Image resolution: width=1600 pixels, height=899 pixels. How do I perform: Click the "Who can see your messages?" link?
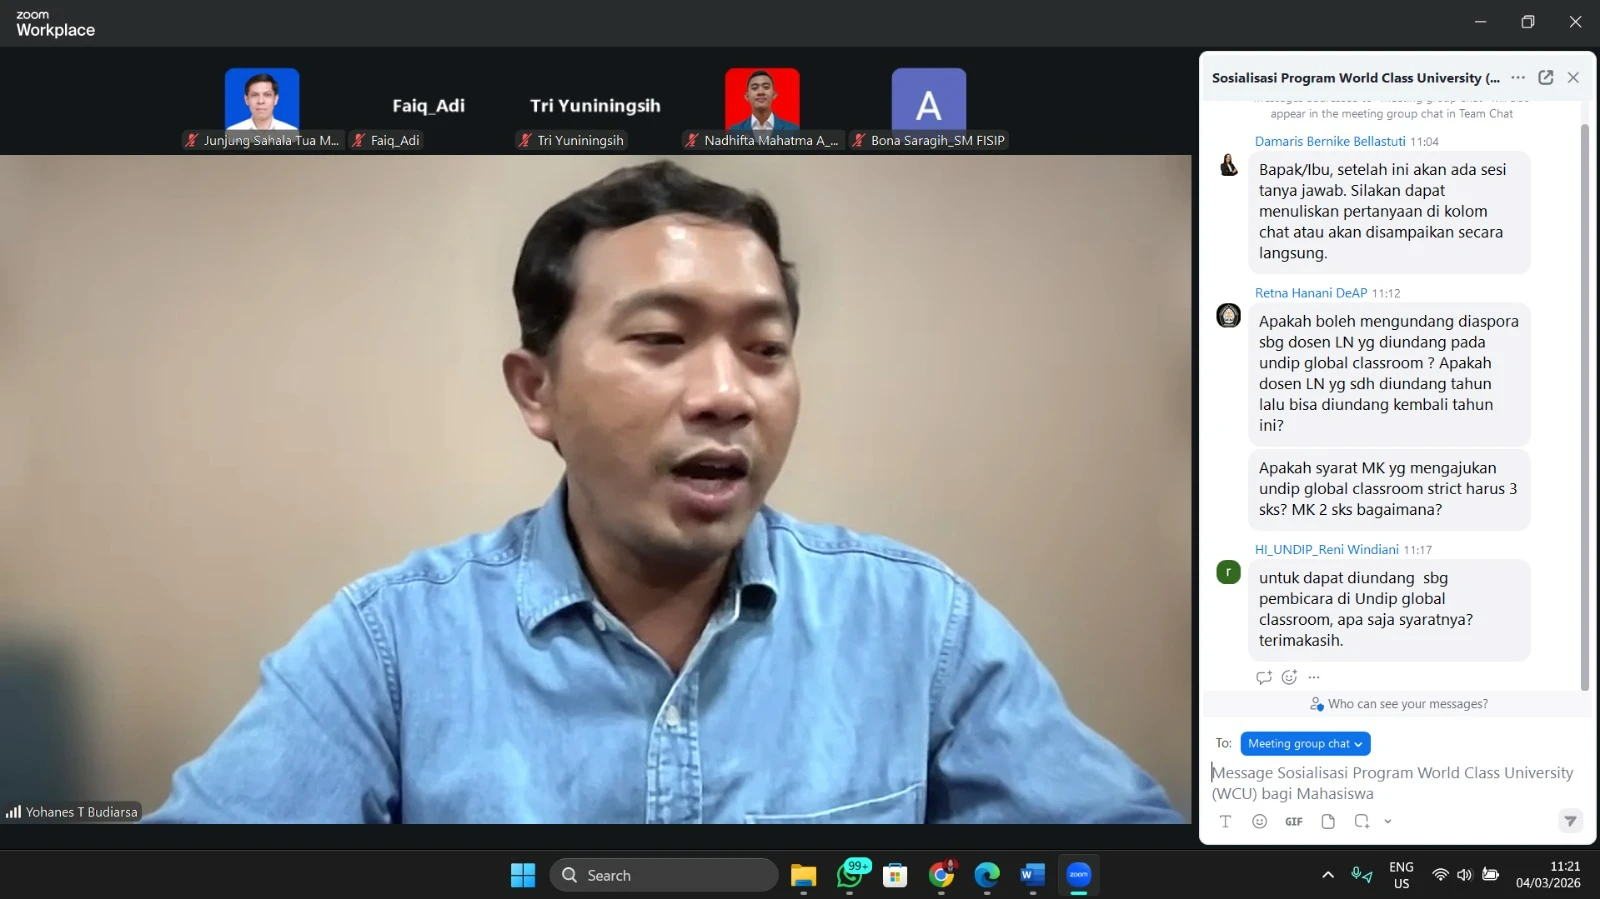(x=1407, y=704)
